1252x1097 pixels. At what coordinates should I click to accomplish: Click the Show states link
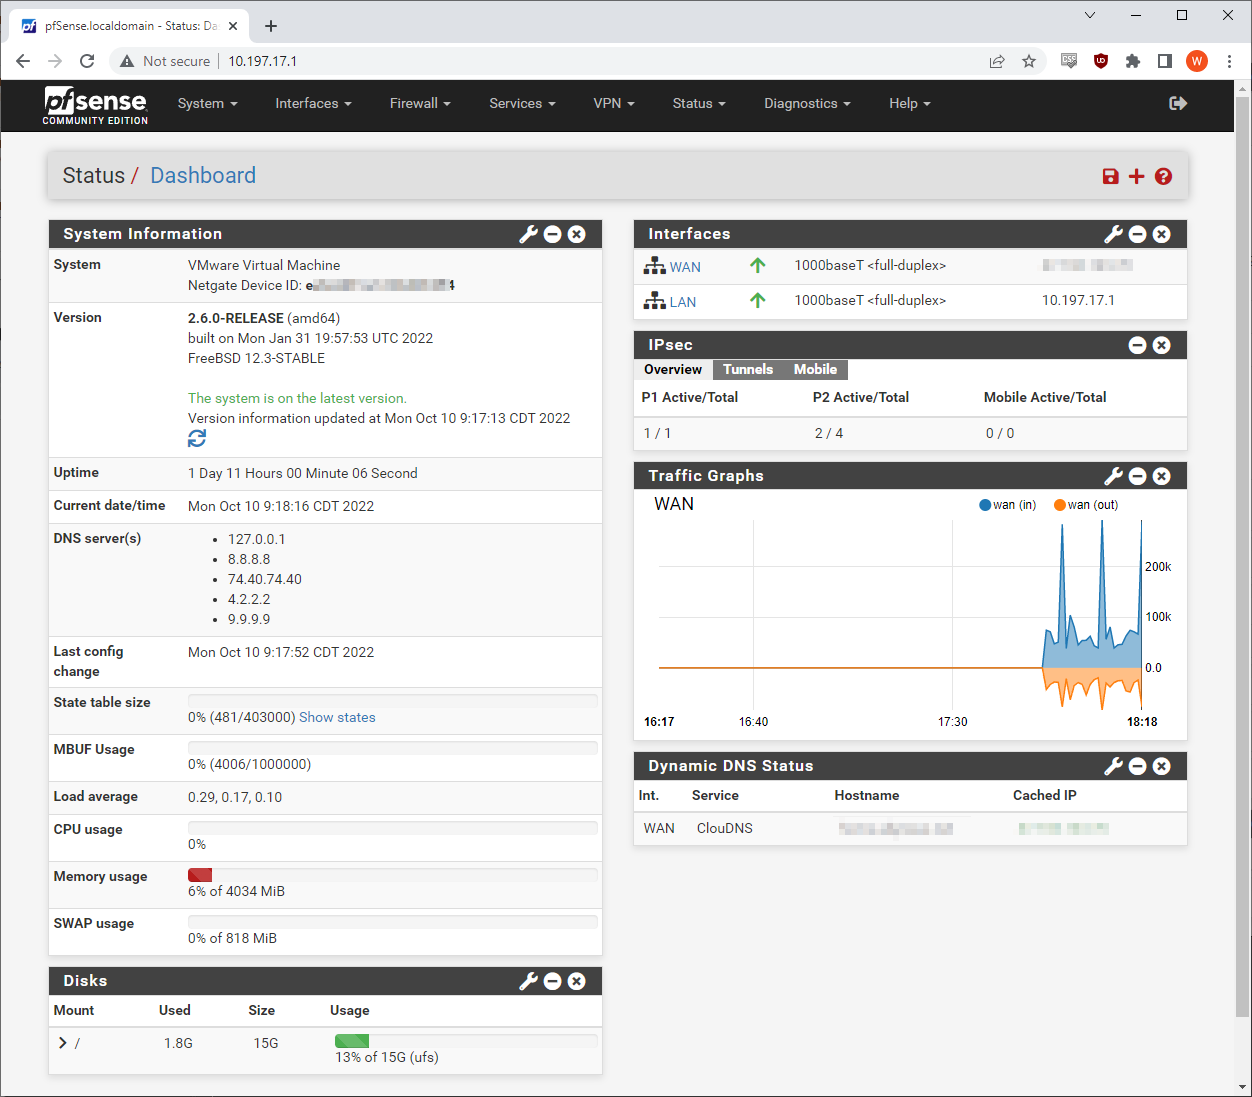point(337,717)
